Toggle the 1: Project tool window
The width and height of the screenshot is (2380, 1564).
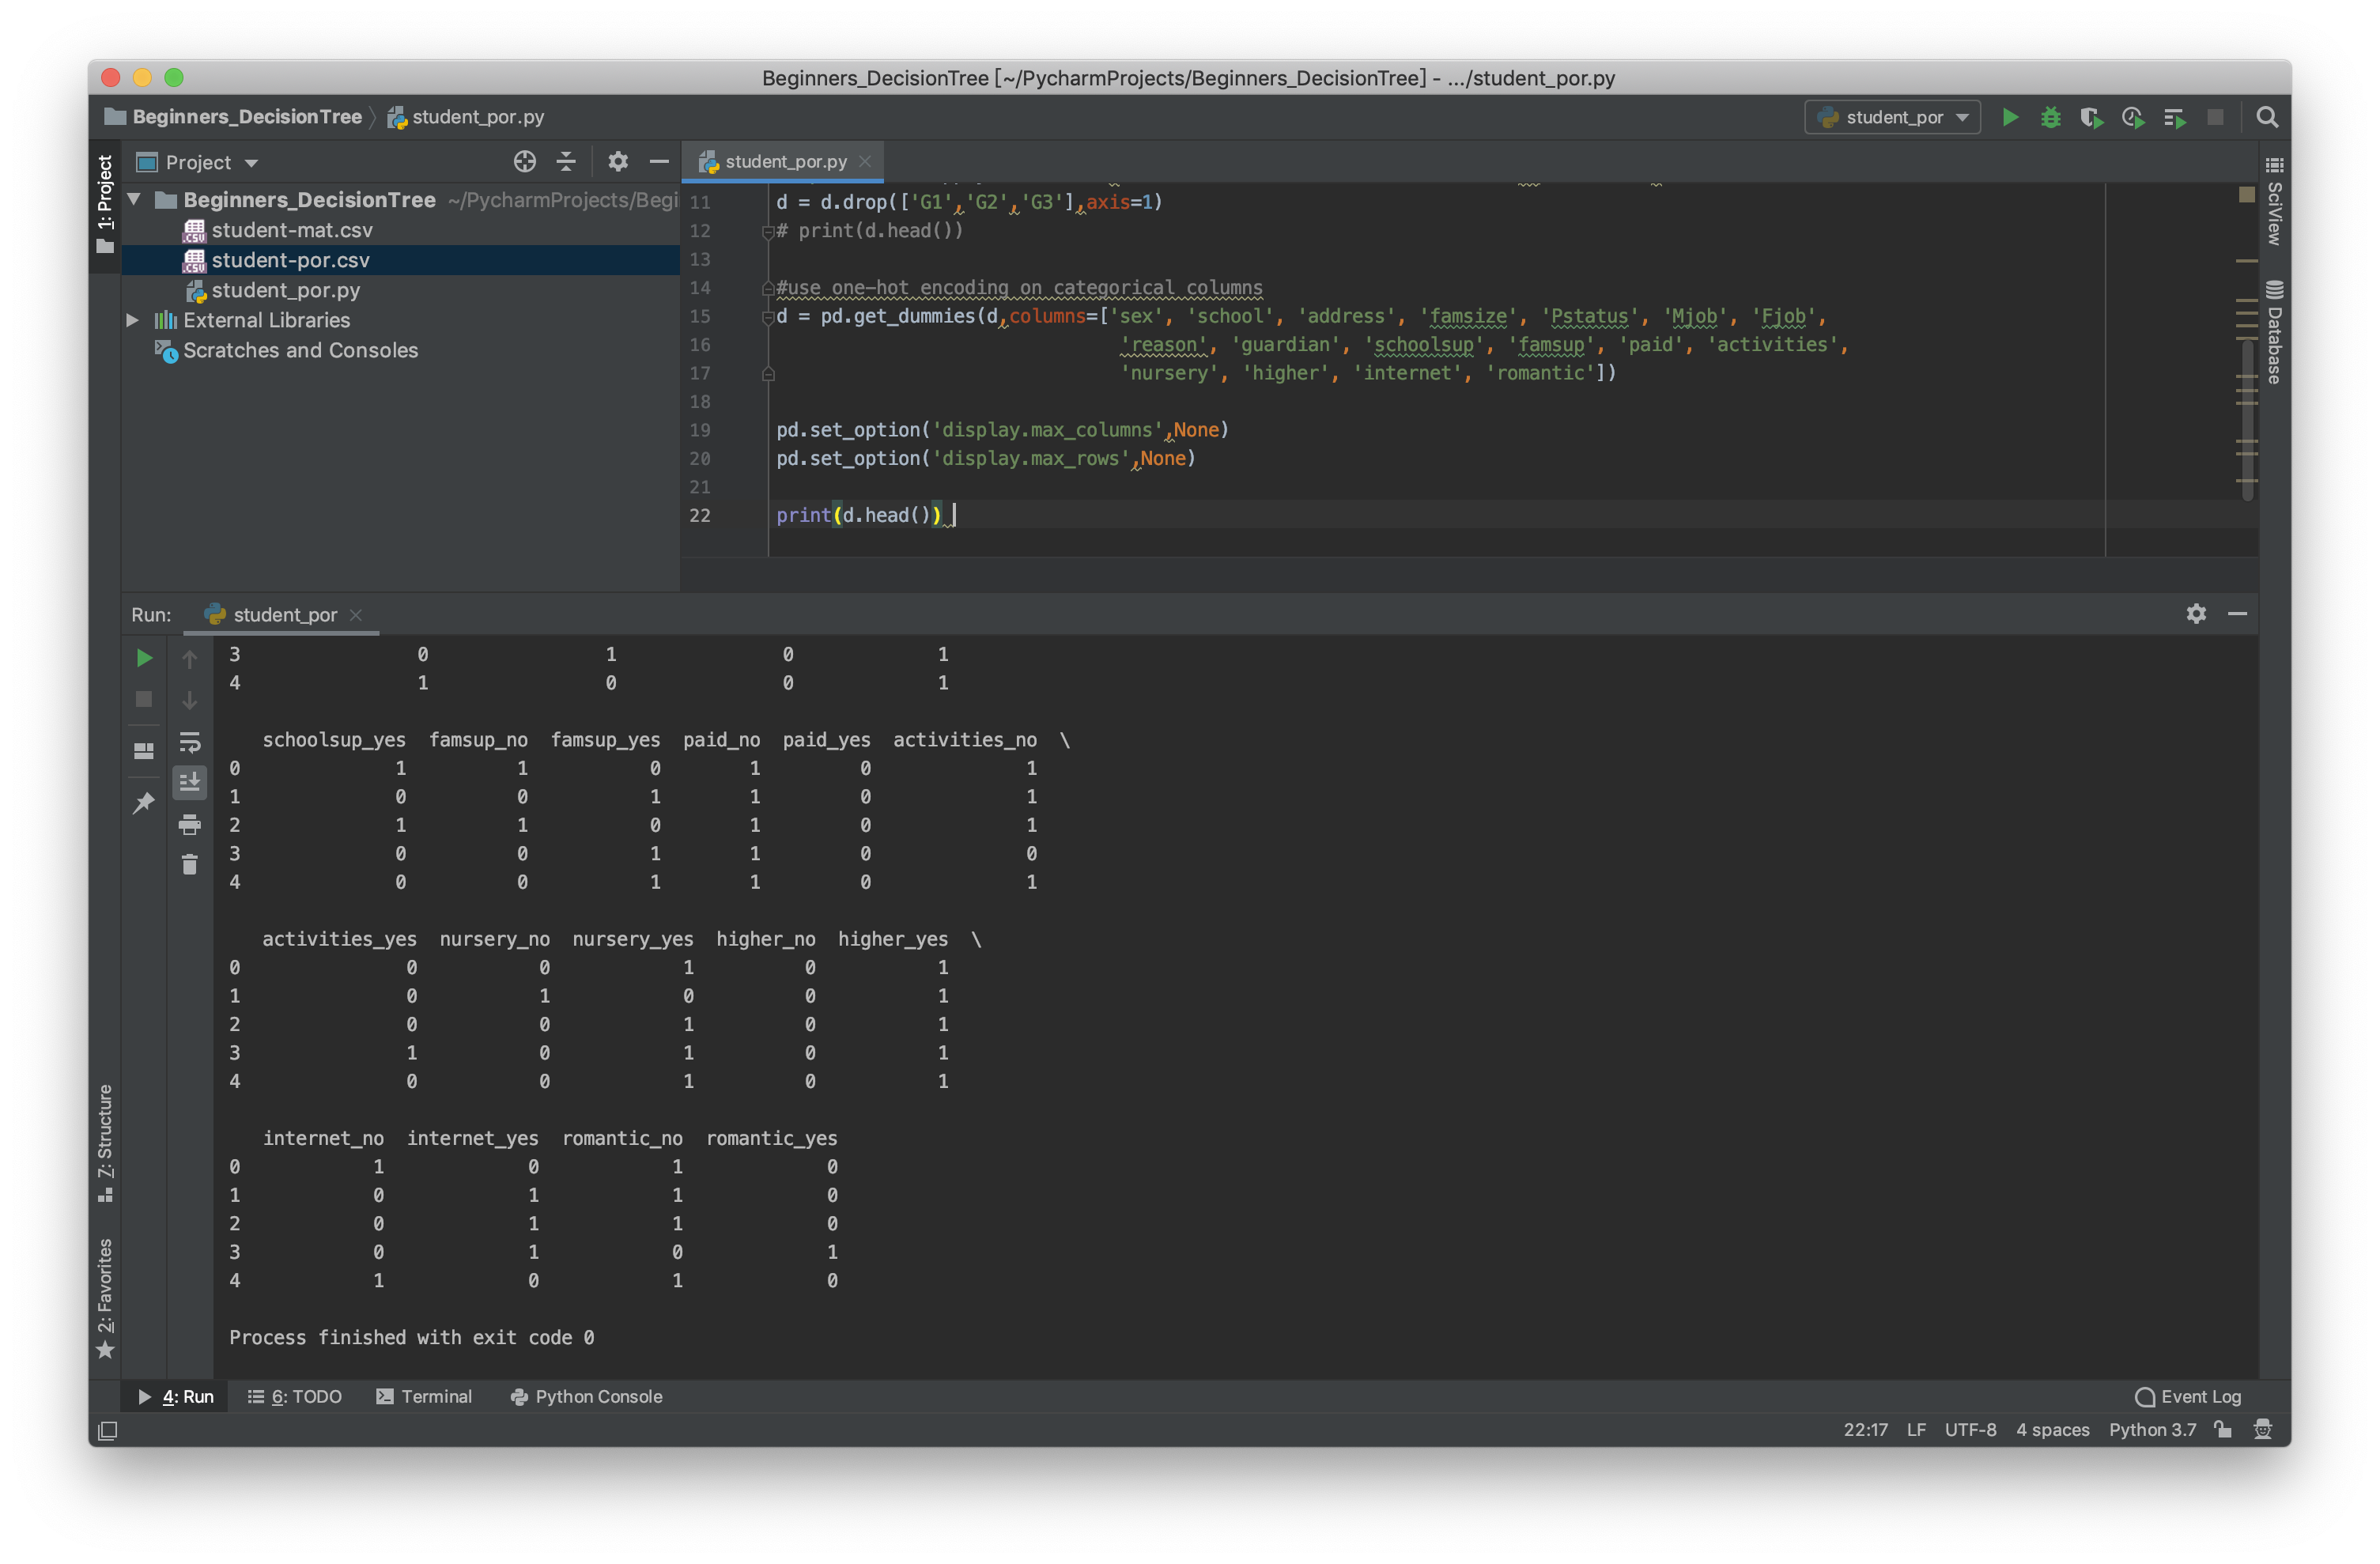pos(105,203)
